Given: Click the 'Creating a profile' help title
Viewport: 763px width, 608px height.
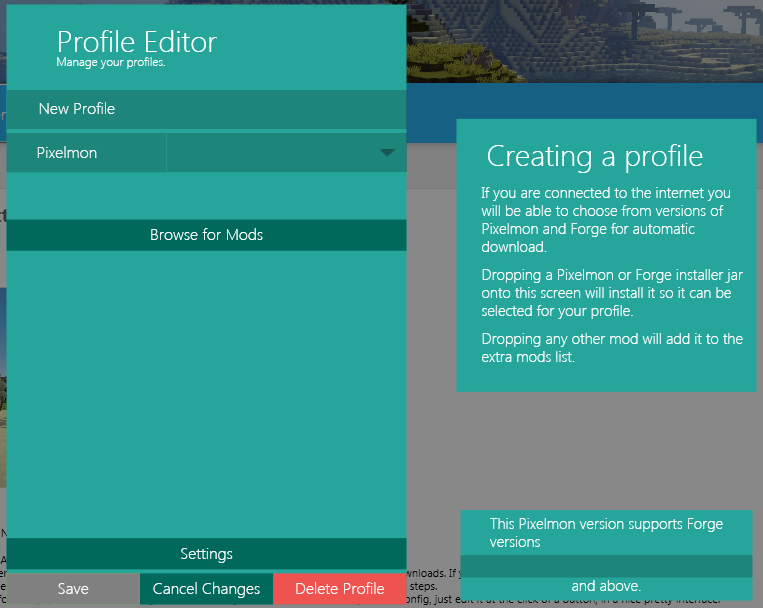Looking at the screenshot, I should [x=595, y=156].
